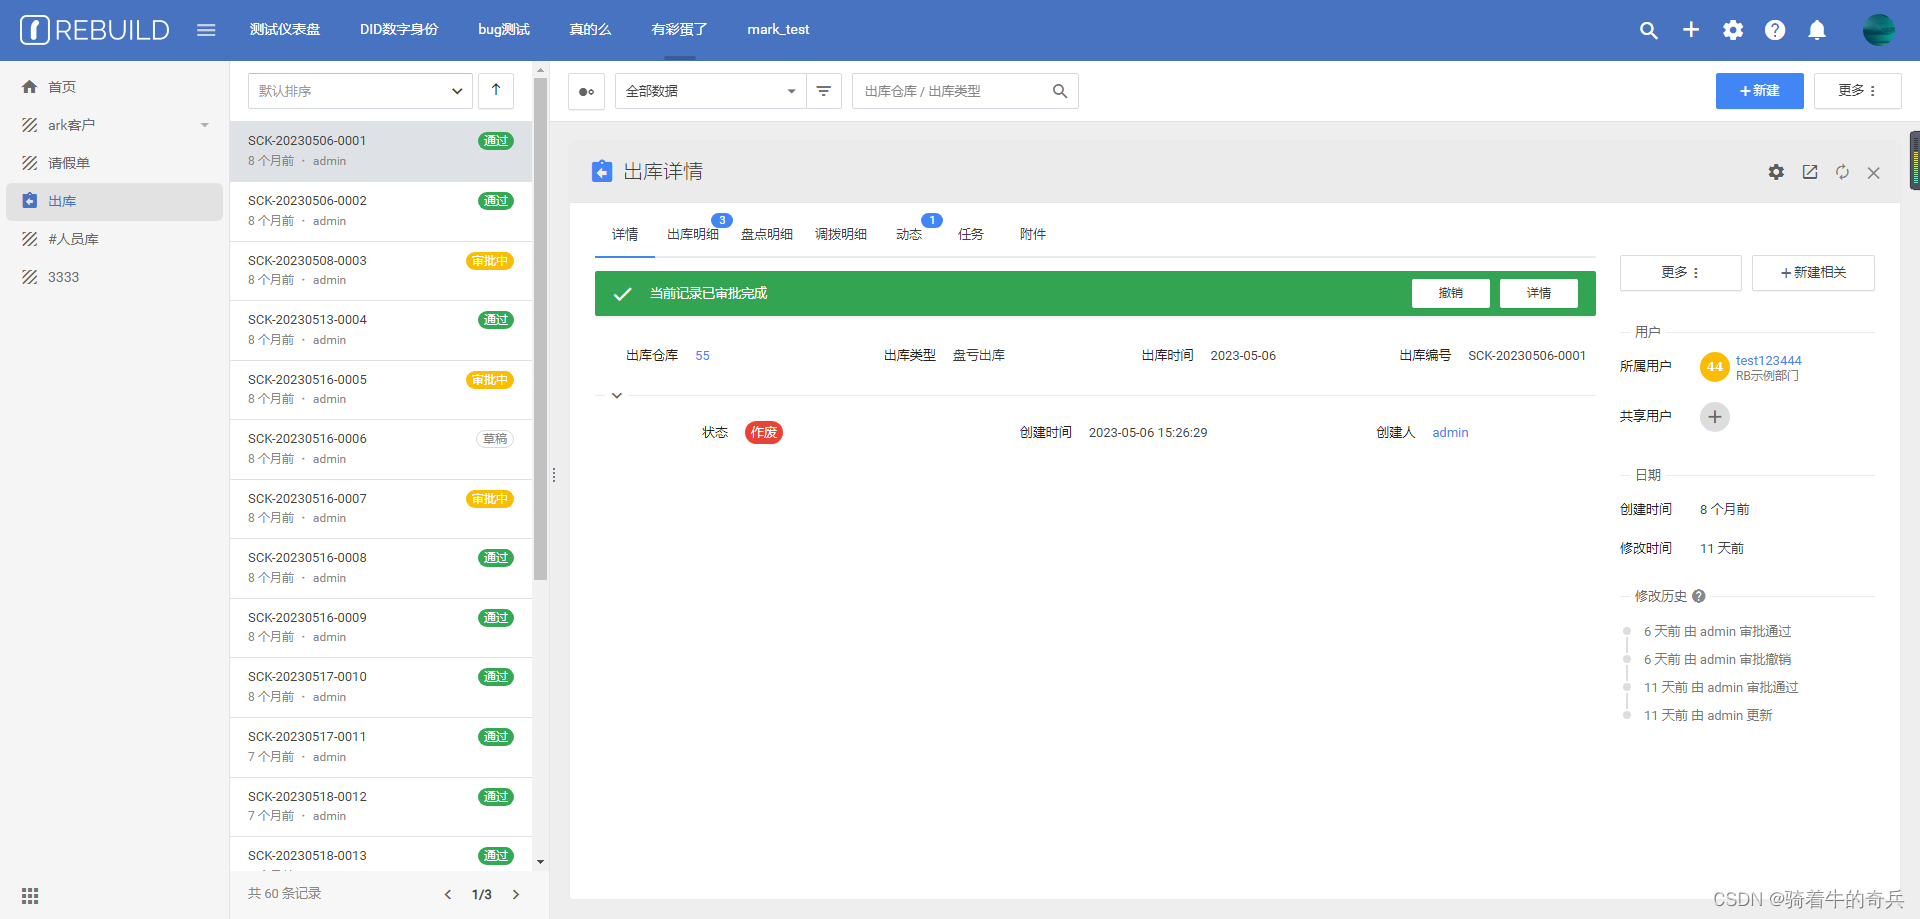The image size is (1920, 919).
Task: Click the 撤销 approval button
Action: [1451, 293]
